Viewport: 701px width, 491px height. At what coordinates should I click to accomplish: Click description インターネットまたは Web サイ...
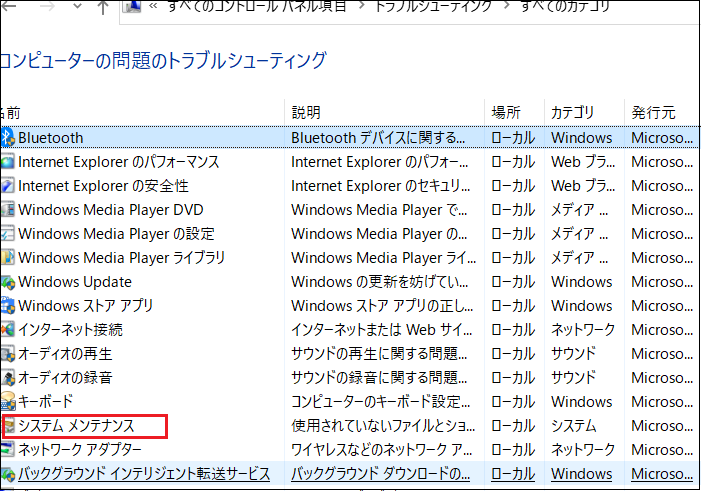tap(382, 330)
